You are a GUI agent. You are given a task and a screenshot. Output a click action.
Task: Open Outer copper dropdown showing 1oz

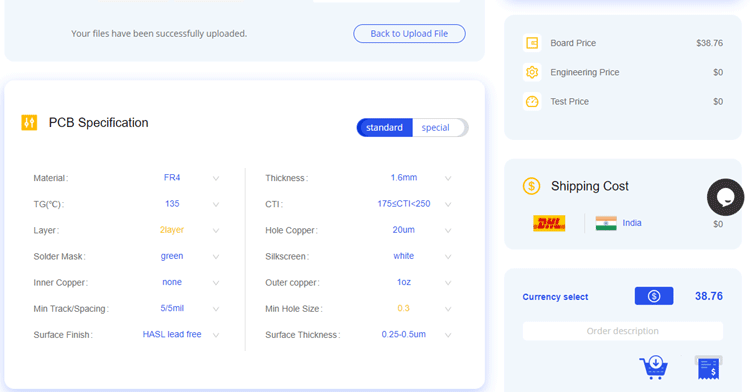click(414, 283)
